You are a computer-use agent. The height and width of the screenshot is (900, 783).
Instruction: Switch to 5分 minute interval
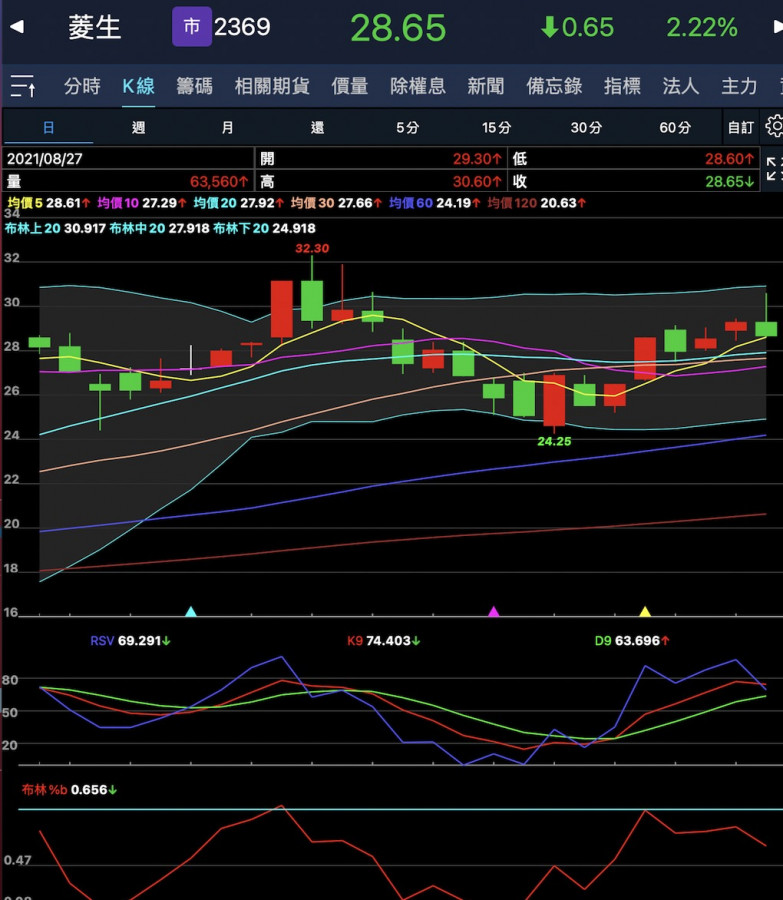(x=407, y=128)
